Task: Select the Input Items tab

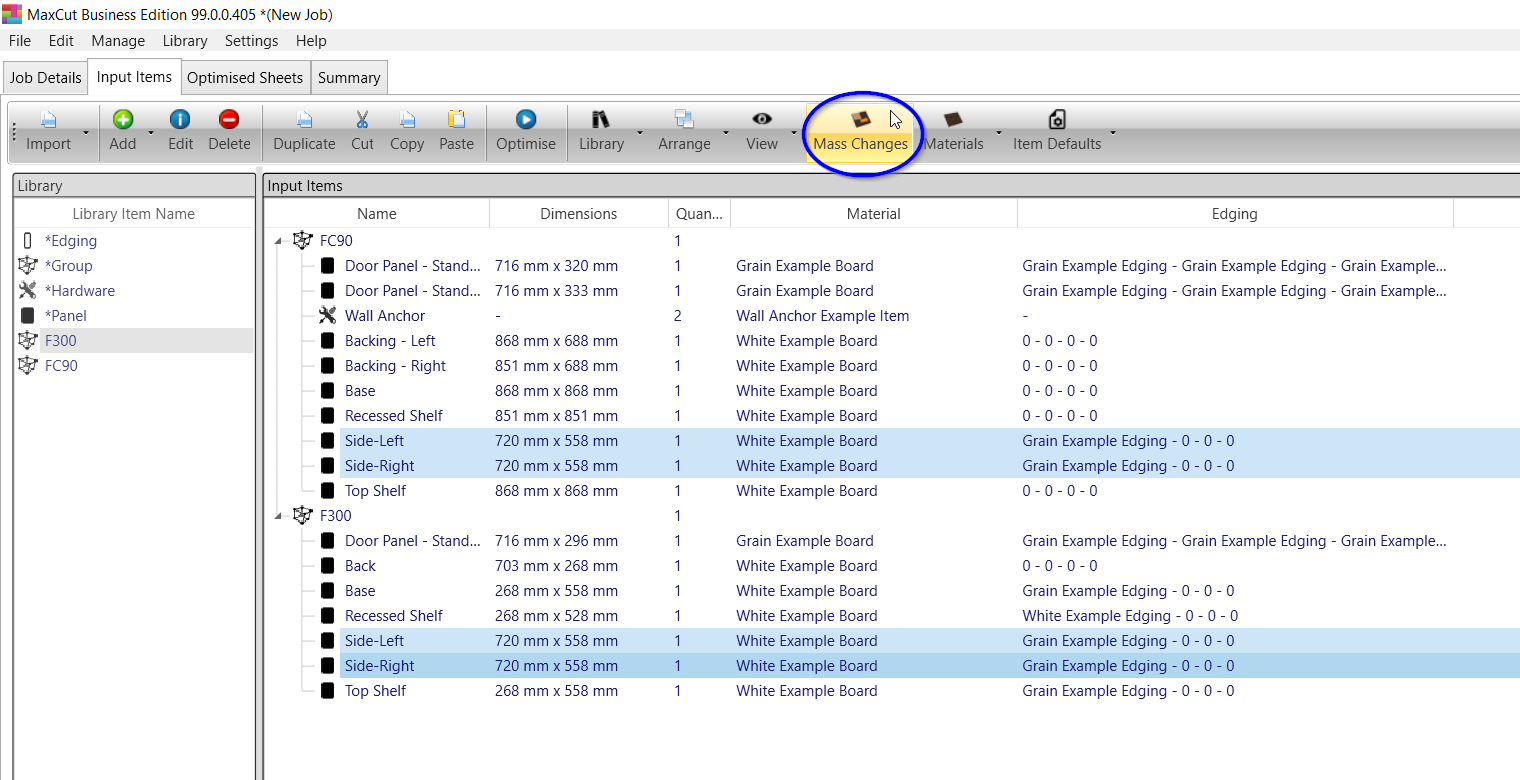Action: pos(134,77)
